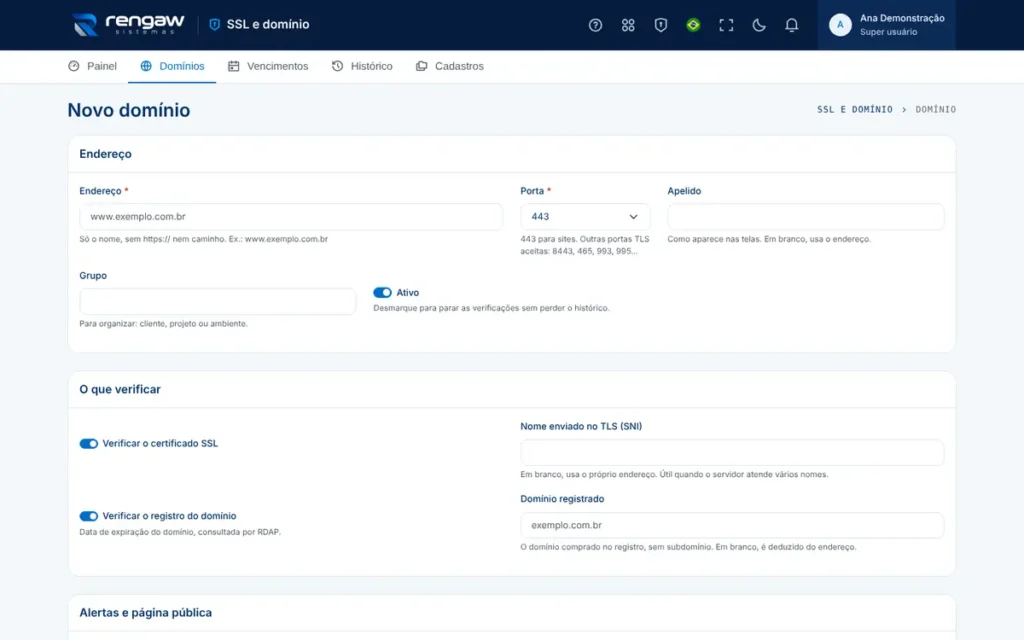Change language via the Brazil flag icon
The image size is (1024, 640).
(693, 25)
